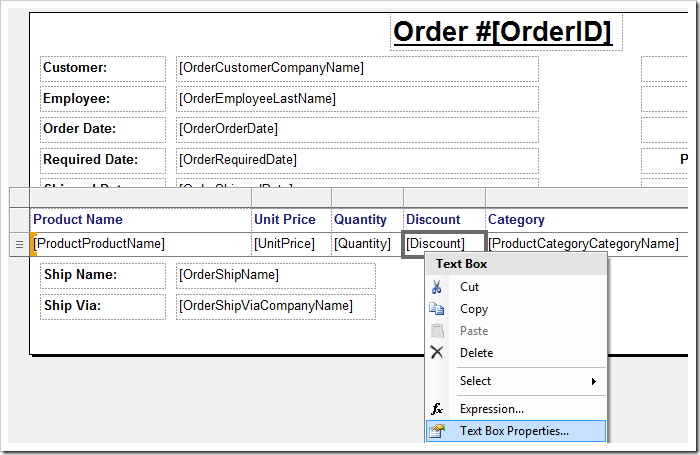Select the [Discount] cell
The width and height of the screenshot is (700, 455).
tap(444, 244)
